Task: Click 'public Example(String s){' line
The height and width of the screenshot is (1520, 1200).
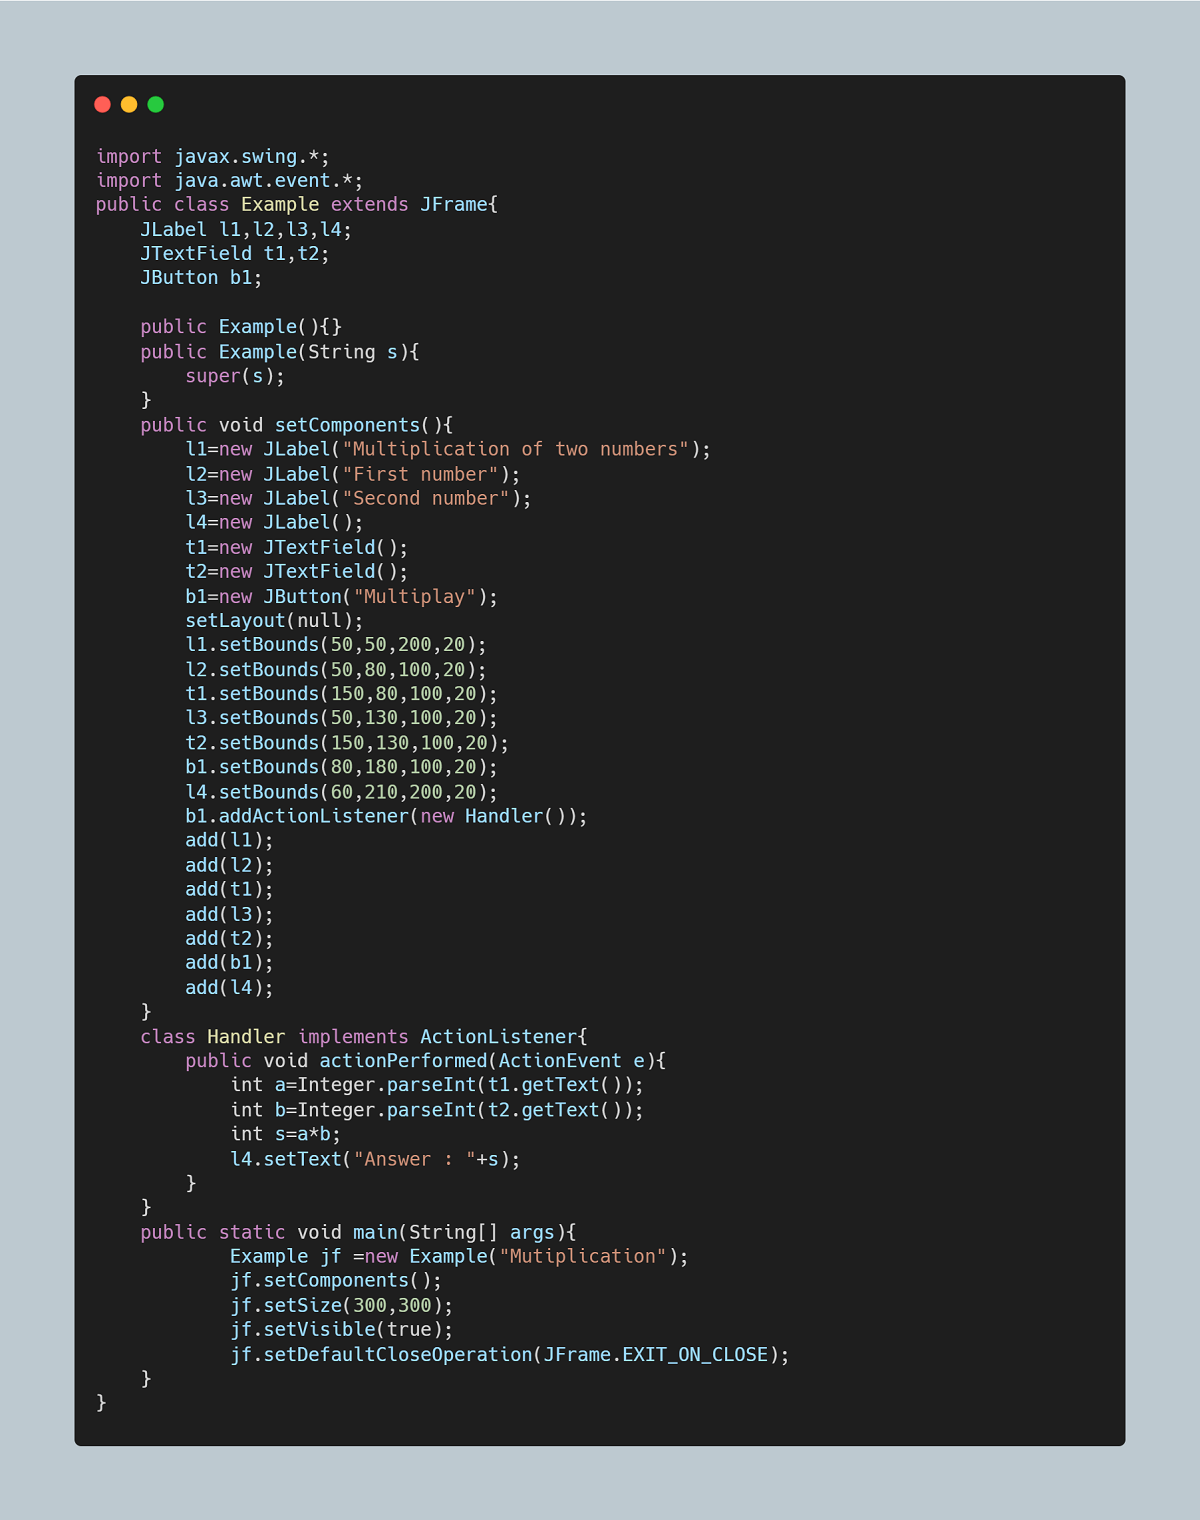Action: coord(280,352)
